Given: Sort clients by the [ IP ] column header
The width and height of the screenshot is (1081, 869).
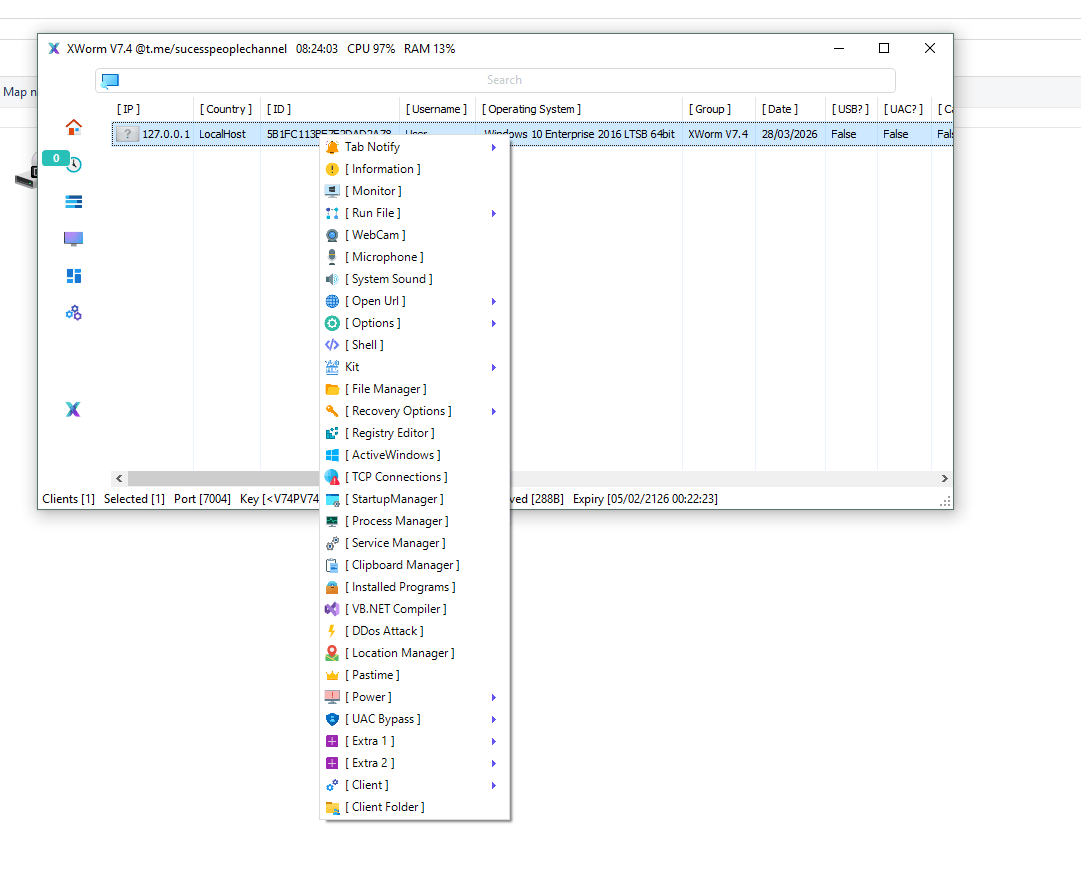Looking at the screenshot, I should [x=130, y=109].
